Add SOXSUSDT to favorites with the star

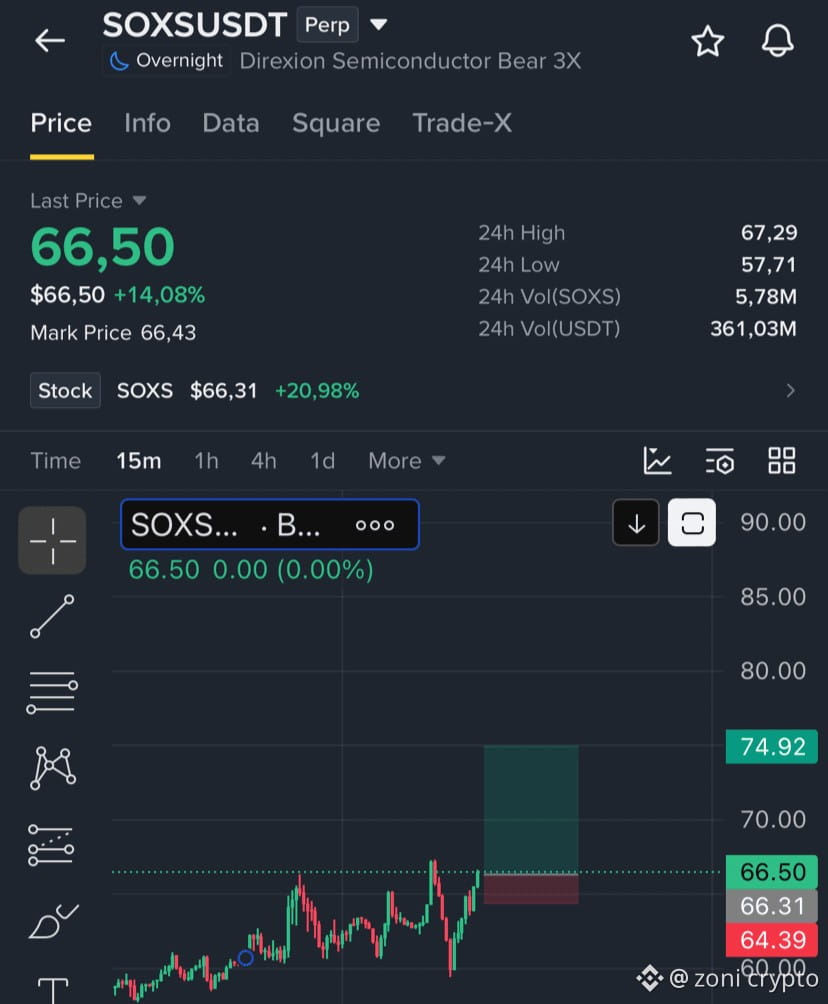708,41
